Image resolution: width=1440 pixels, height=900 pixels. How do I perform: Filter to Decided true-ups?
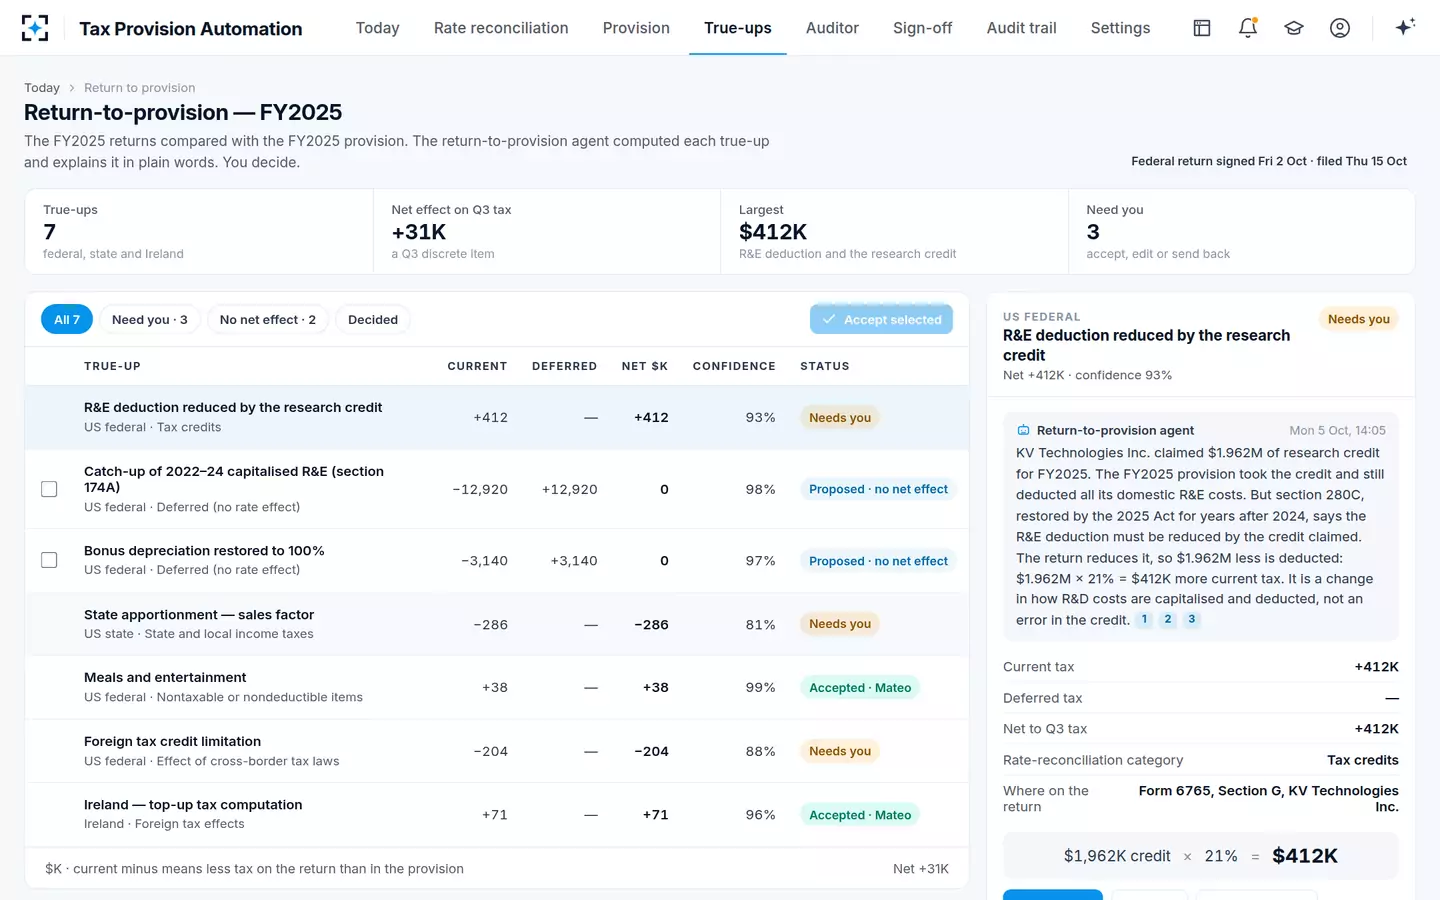coord(373,320)
